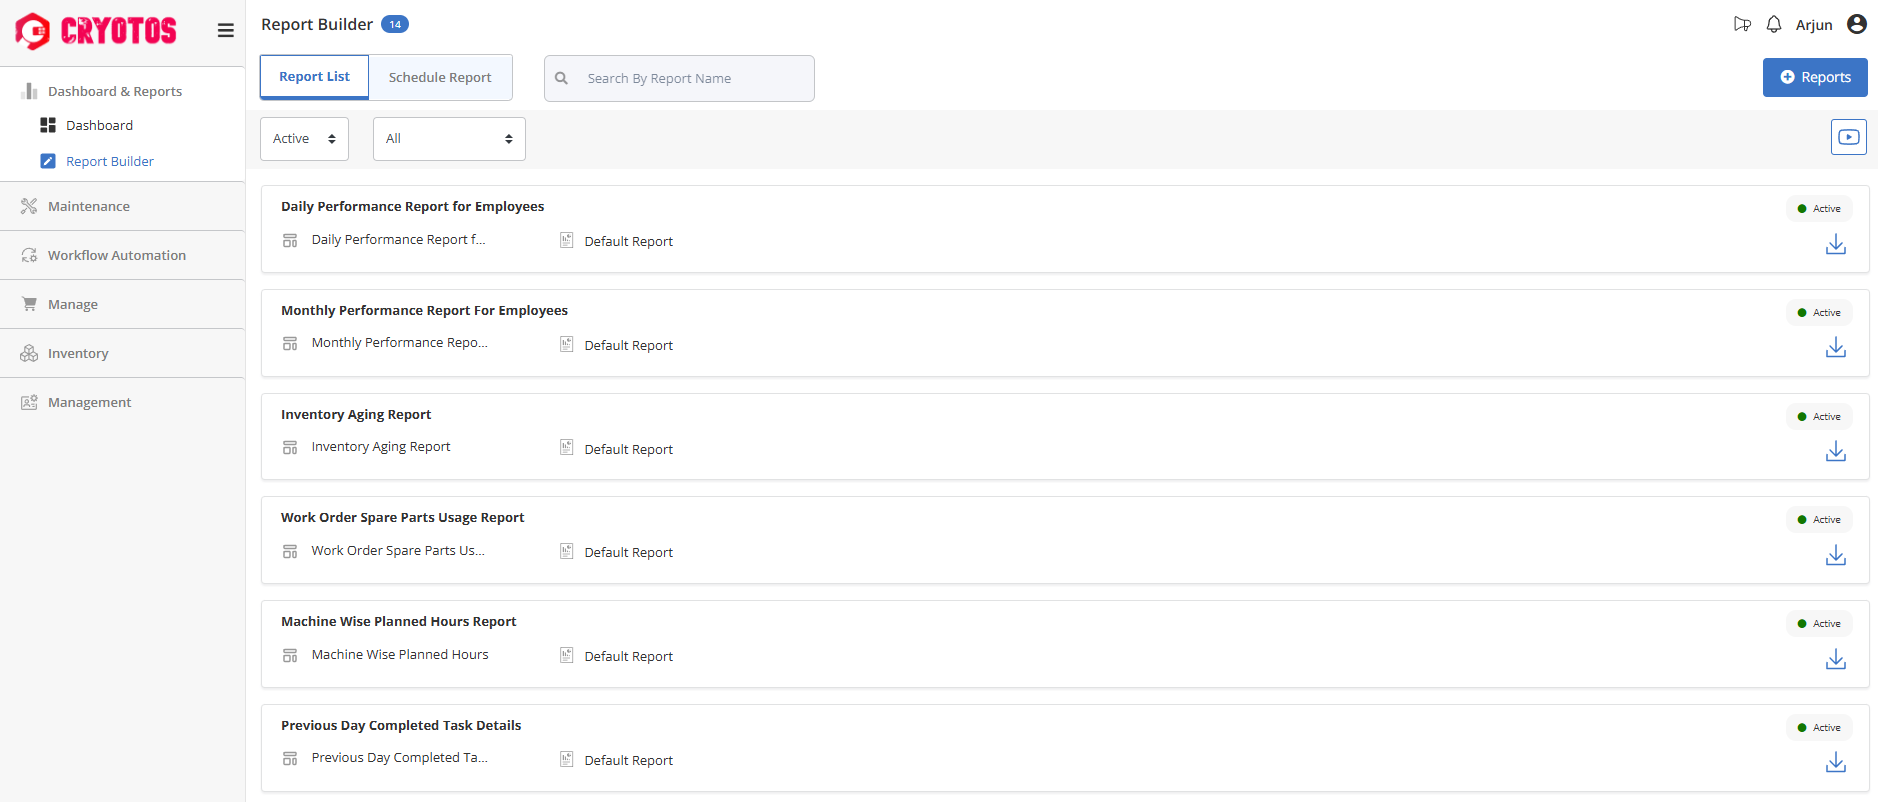
Task: Click the Manage cart icon
Action: 29,304
